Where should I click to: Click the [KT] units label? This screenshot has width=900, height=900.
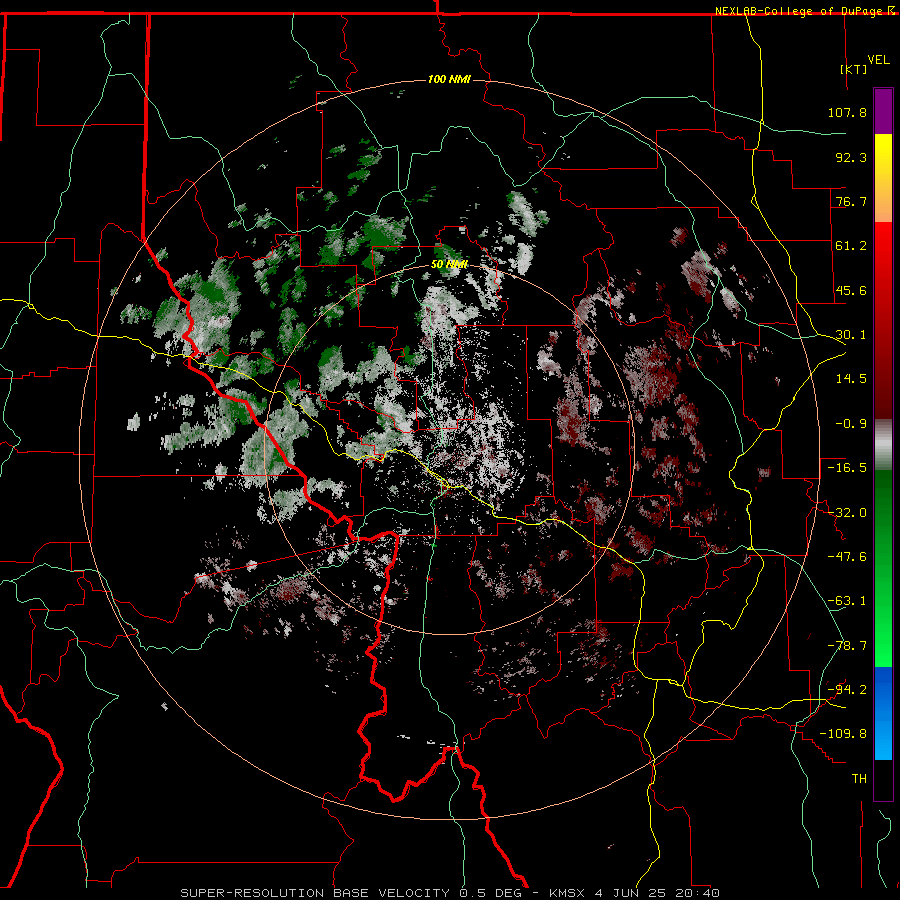click(854, 69)
